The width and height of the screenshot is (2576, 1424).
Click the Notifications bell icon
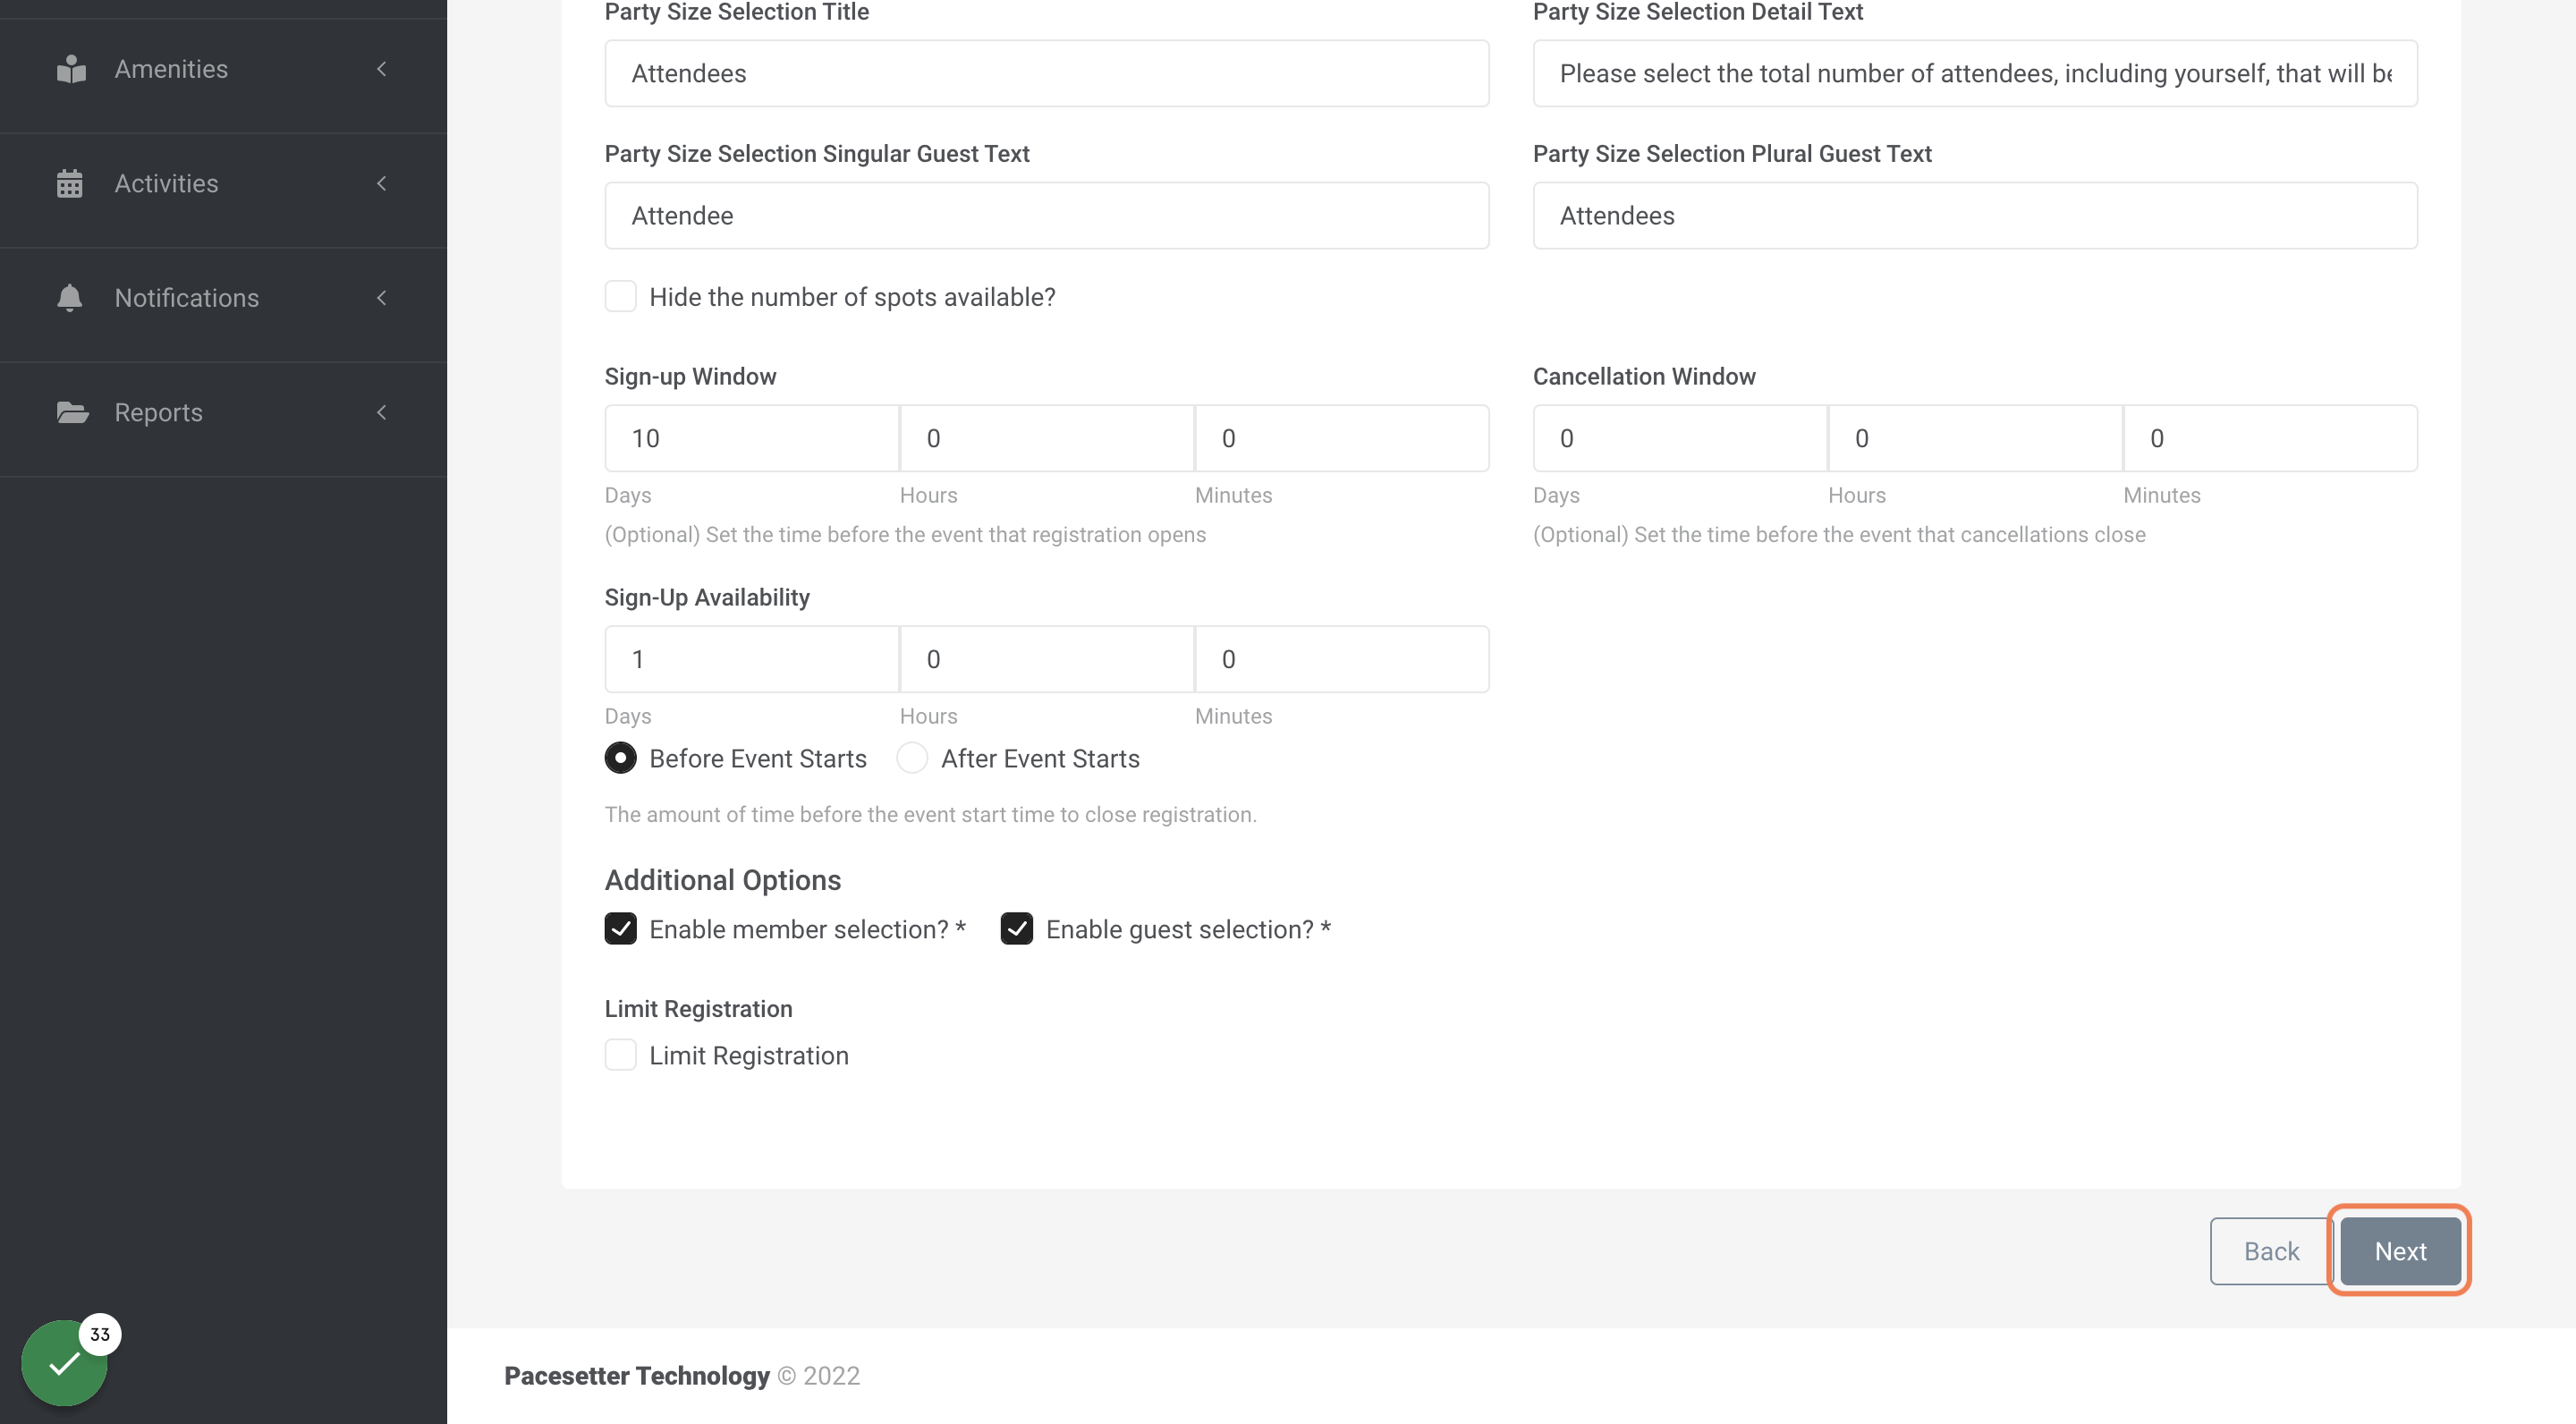[x=70, y=298]
